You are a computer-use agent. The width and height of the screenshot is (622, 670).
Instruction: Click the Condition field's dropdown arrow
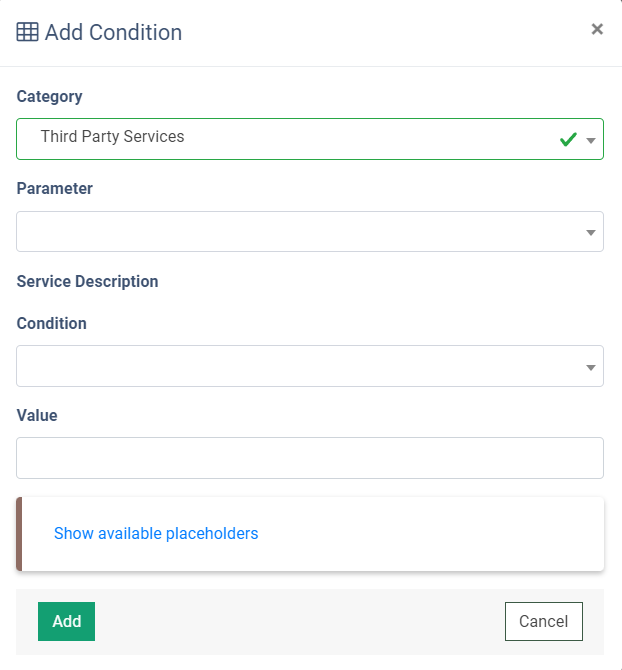coord(591,368)
